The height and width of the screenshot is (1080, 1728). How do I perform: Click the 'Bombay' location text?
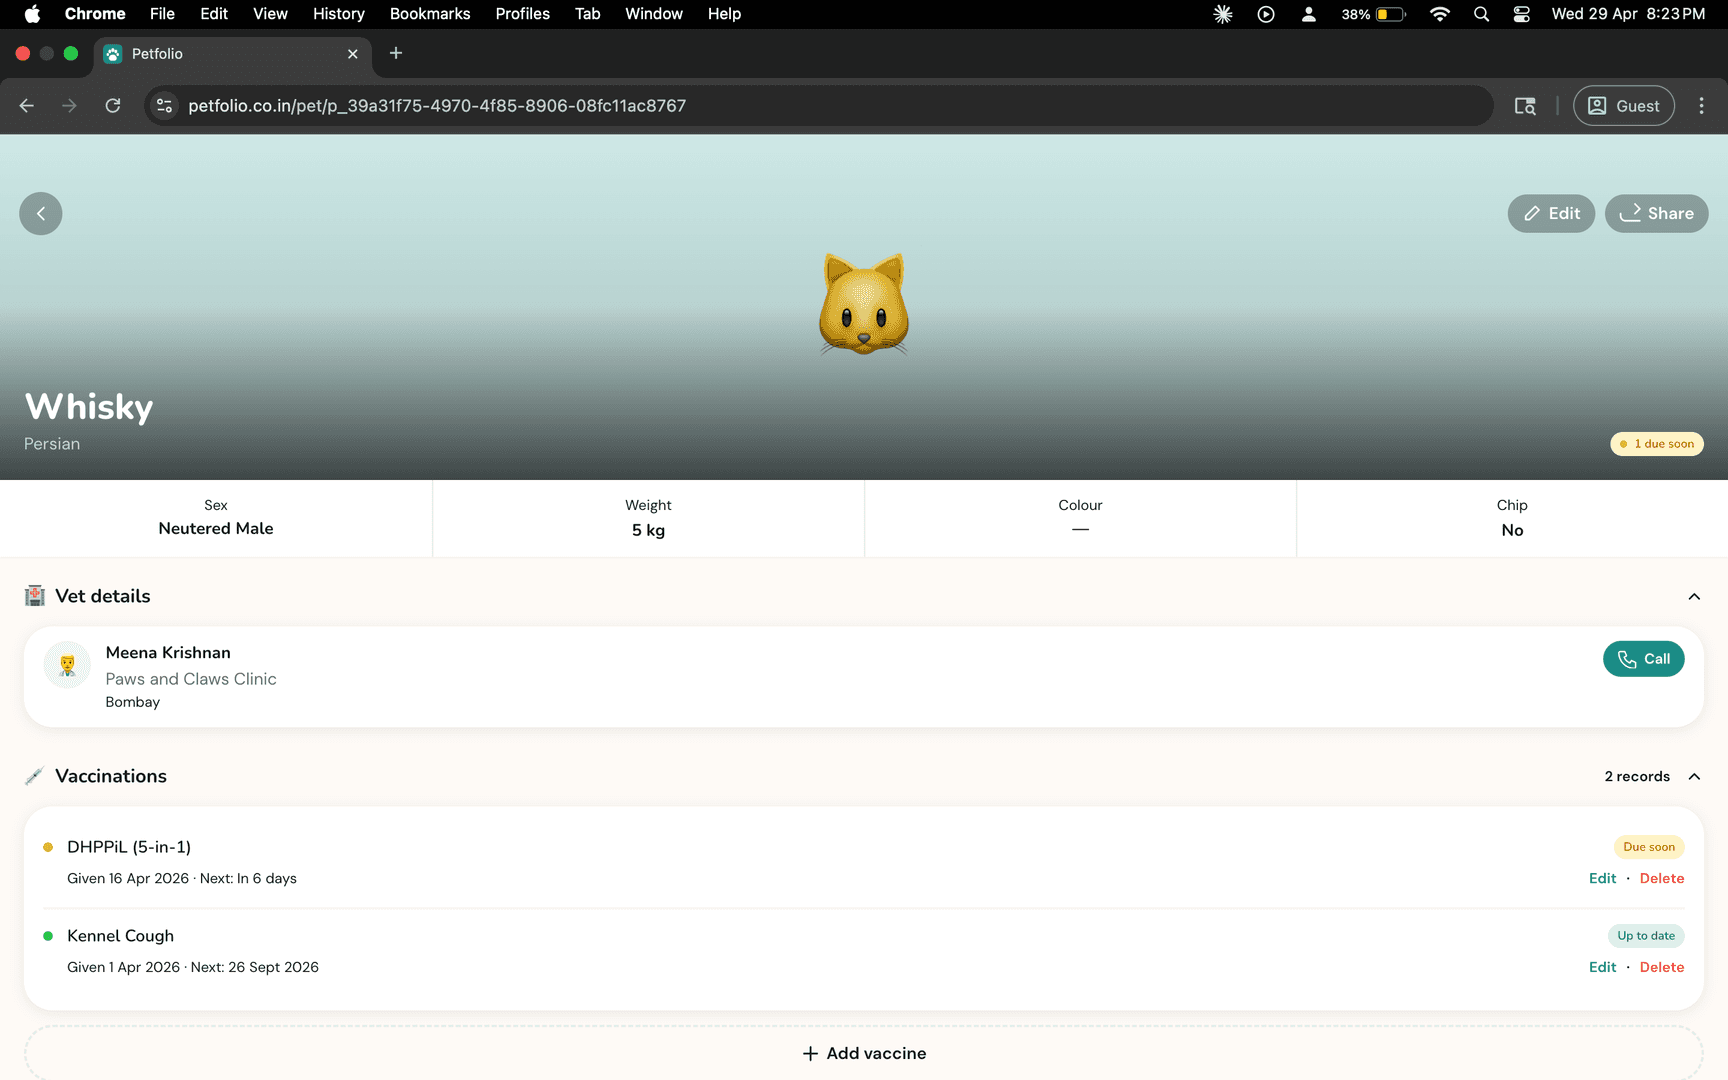coord(133,702)
